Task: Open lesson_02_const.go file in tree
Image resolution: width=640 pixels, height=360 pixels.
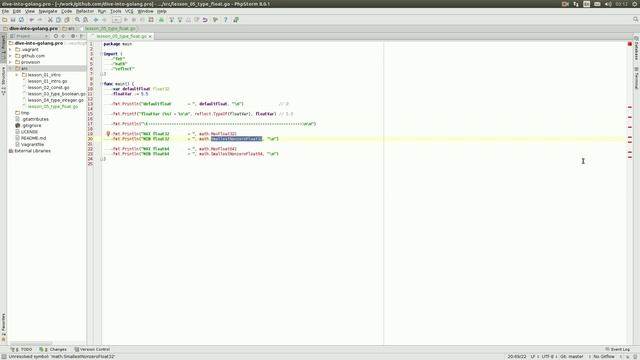Action: 48,87
